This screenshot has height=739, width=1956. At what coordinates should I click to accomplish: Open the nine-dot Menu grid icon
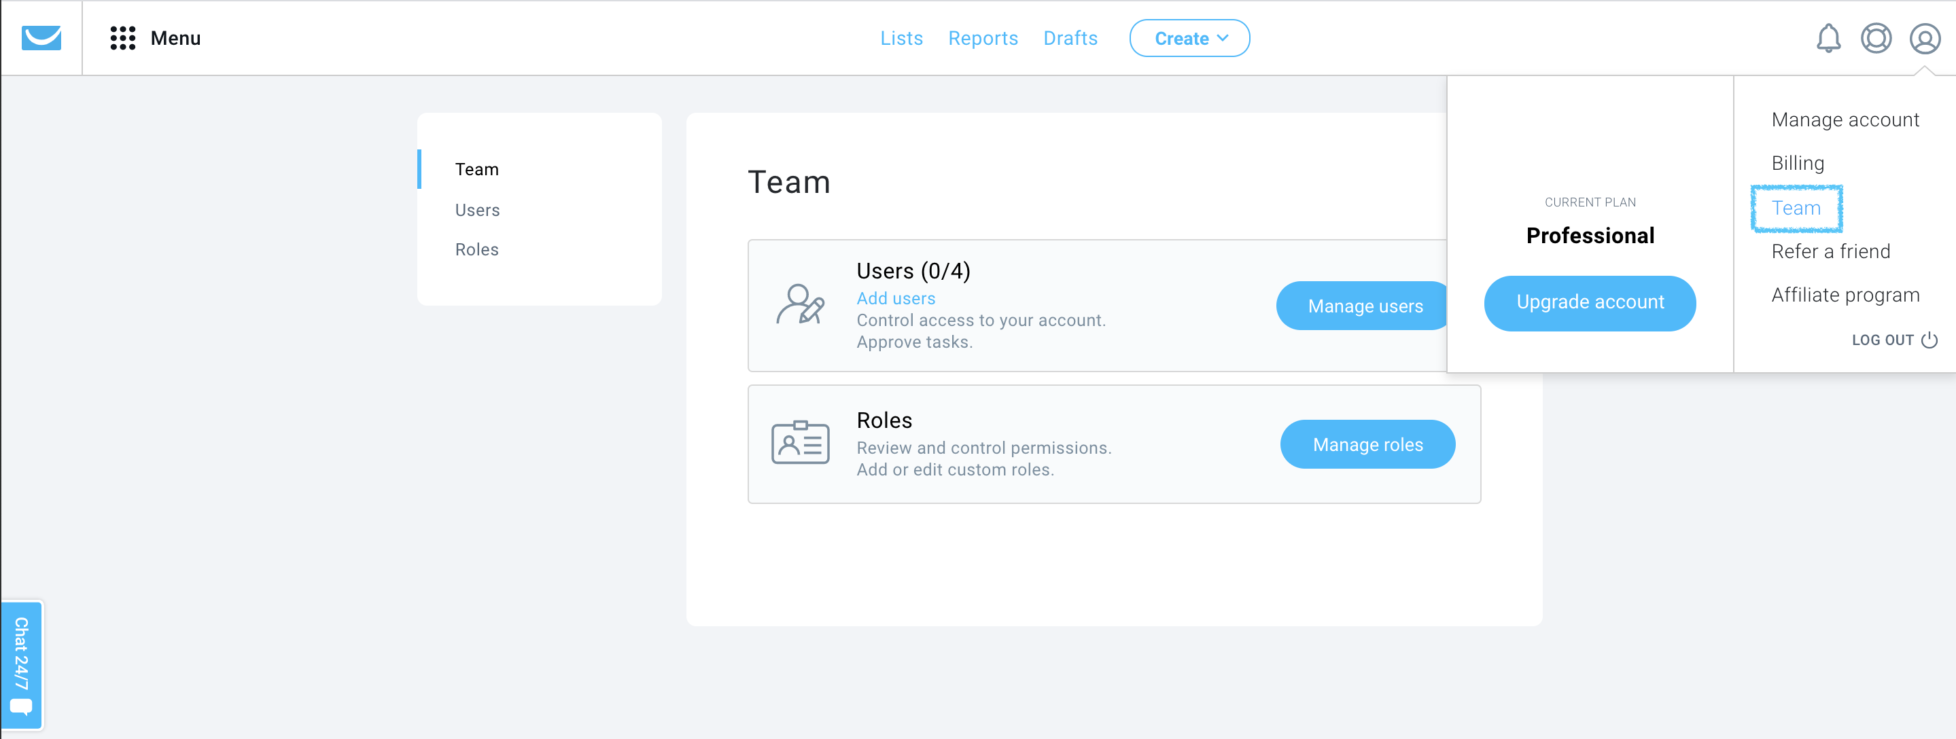point(123,38)
